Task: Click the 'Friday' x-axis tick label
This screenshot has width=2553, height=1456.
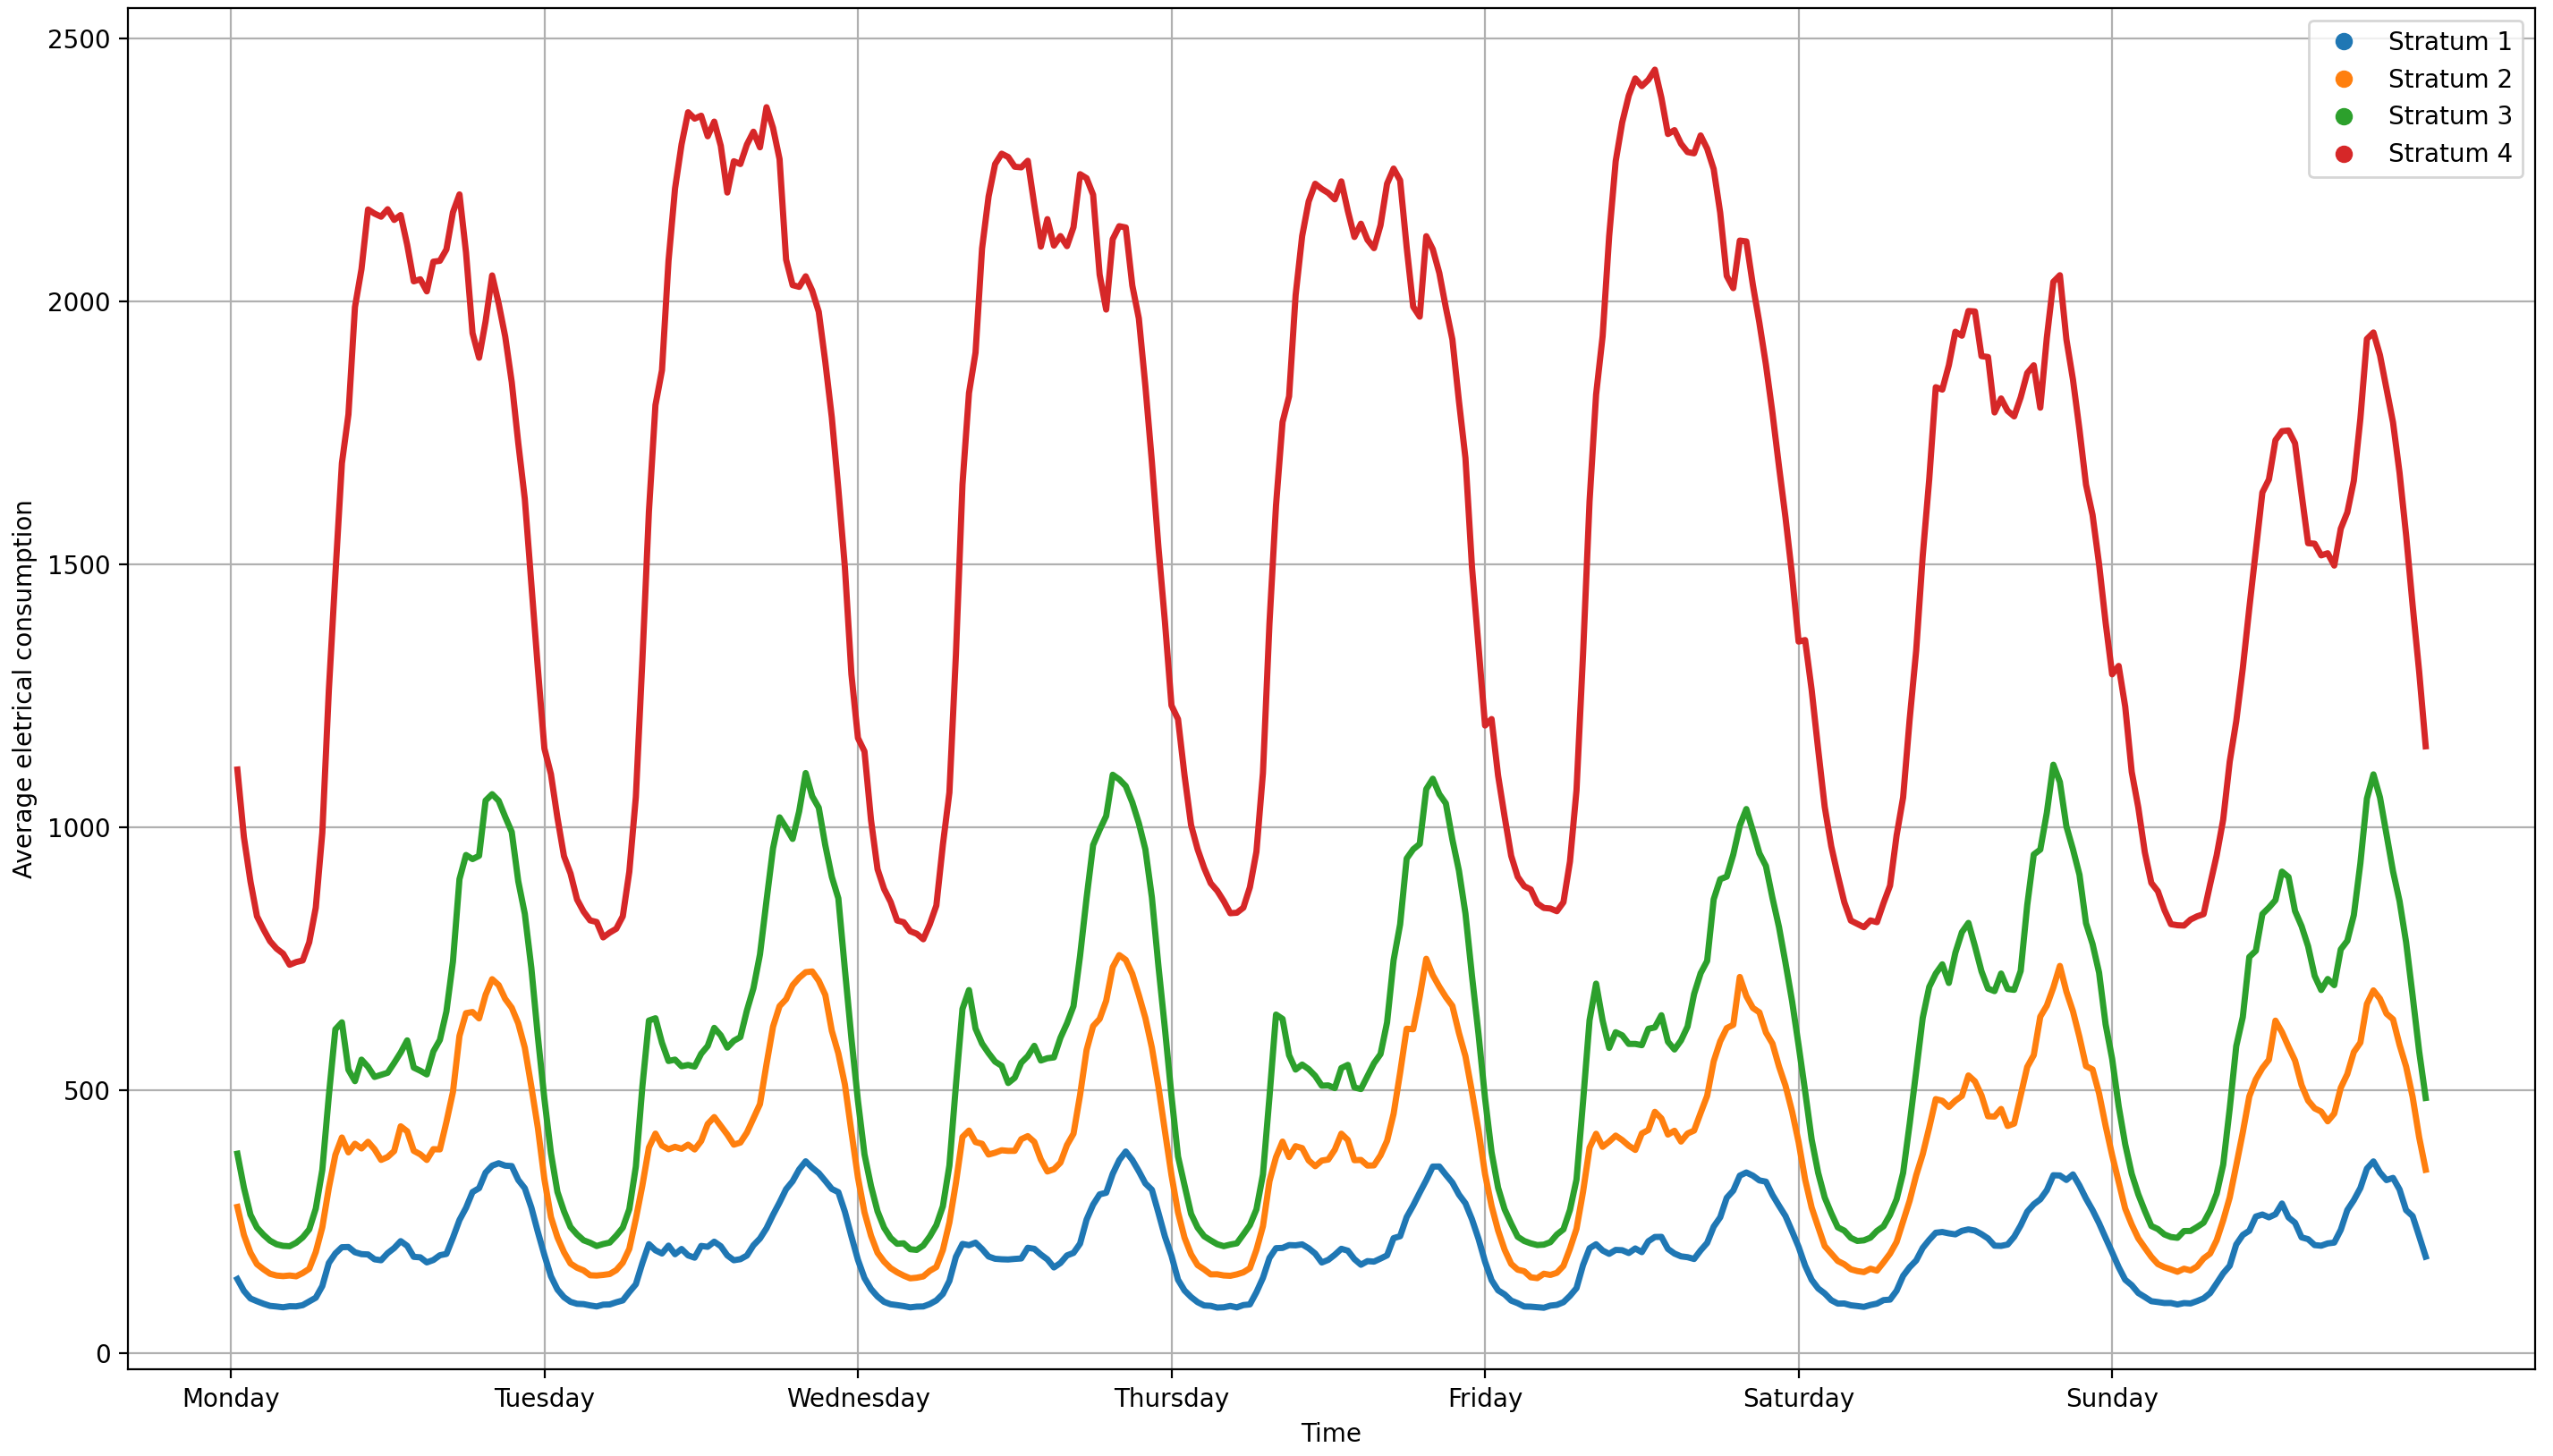Action: click(x=1485, y=1399)
